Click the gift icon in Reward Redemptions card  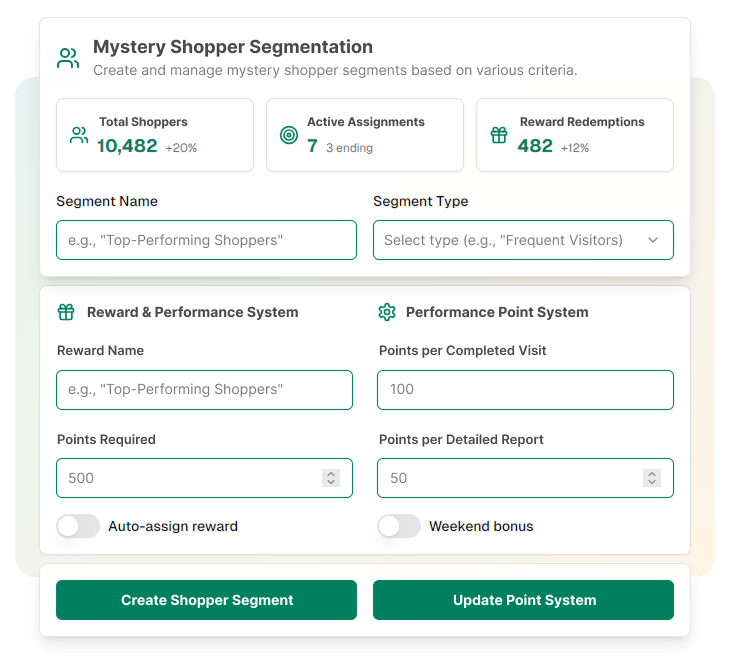499,135
